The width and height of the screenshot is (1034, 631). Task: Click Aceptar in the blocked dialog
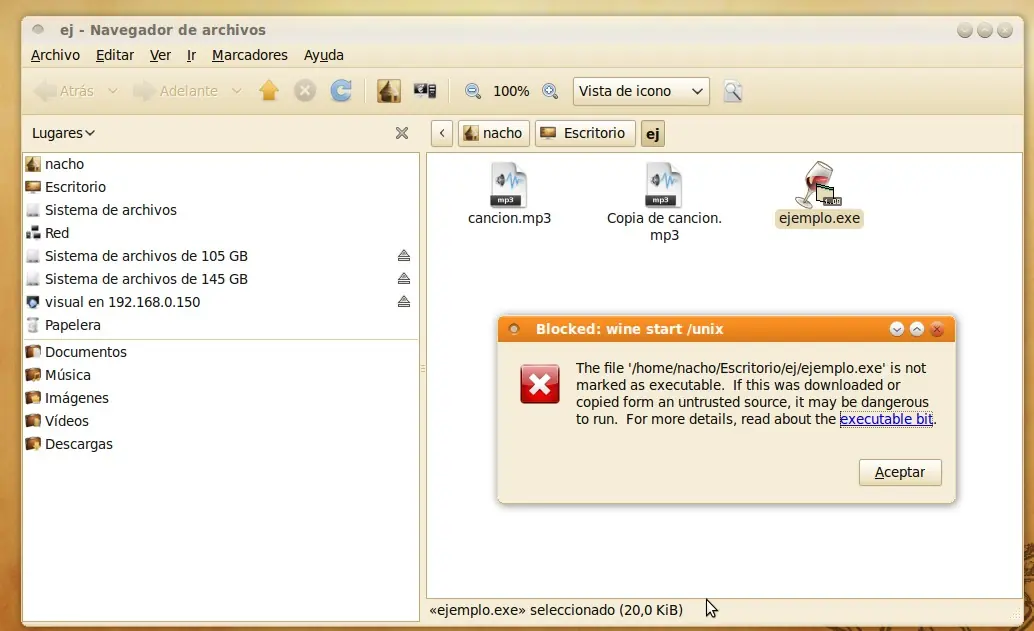(899, 472)
